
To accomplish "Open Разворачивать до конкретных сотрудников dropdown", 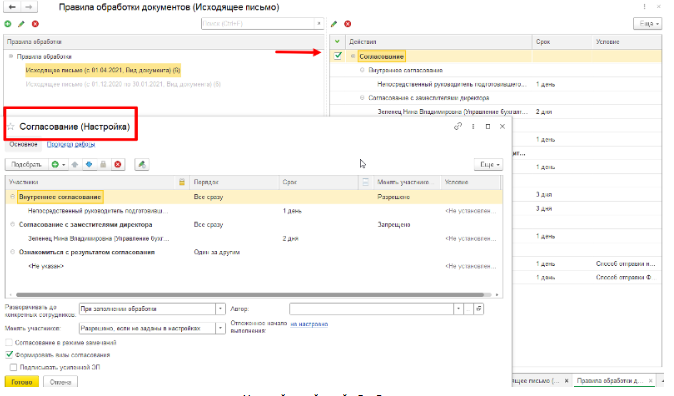I will click(x=220, y=309).
